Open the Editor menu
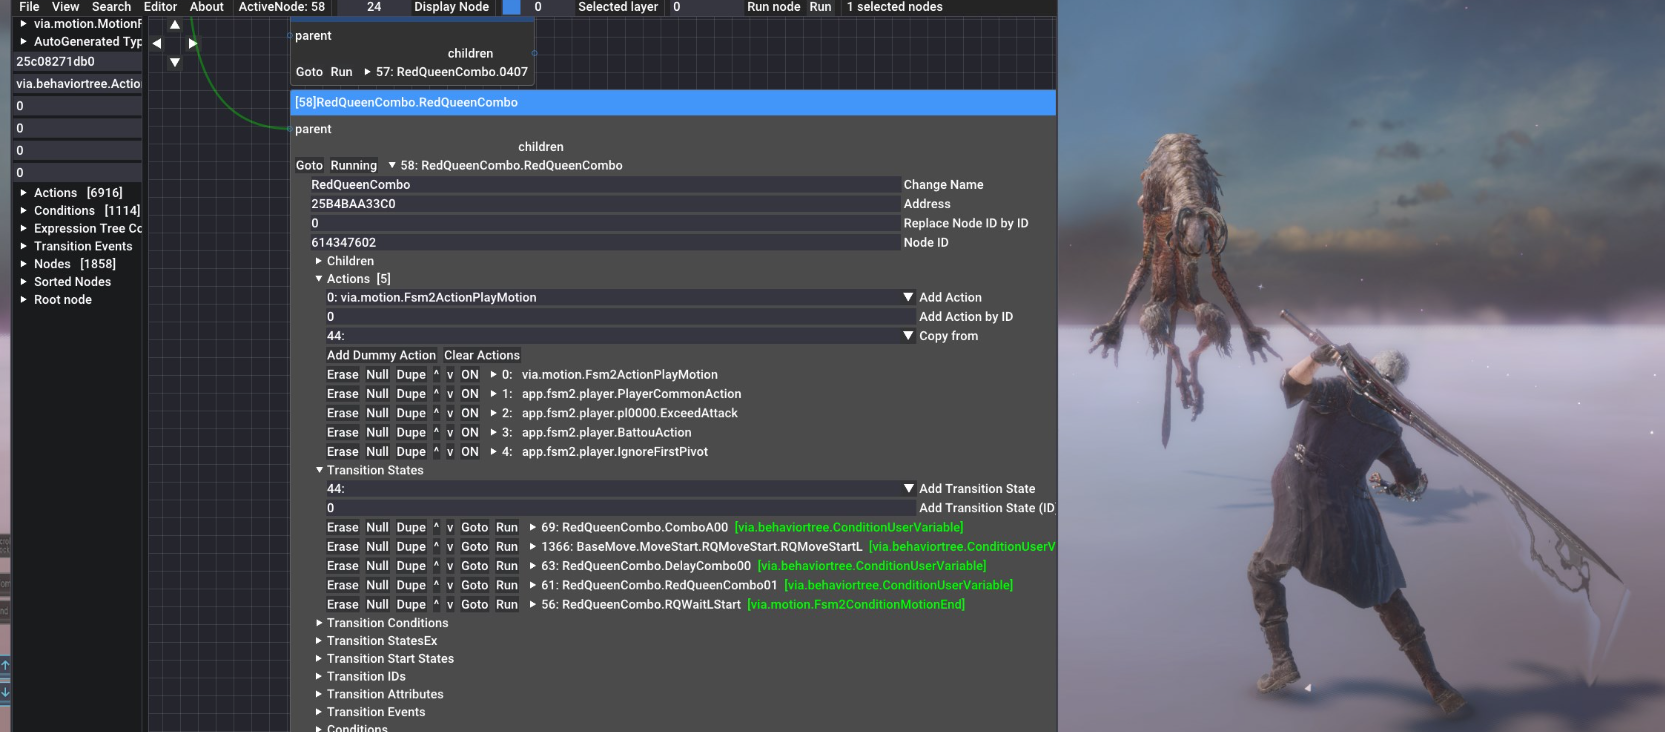The image size is (1665, 732). (x=160, y=7)
